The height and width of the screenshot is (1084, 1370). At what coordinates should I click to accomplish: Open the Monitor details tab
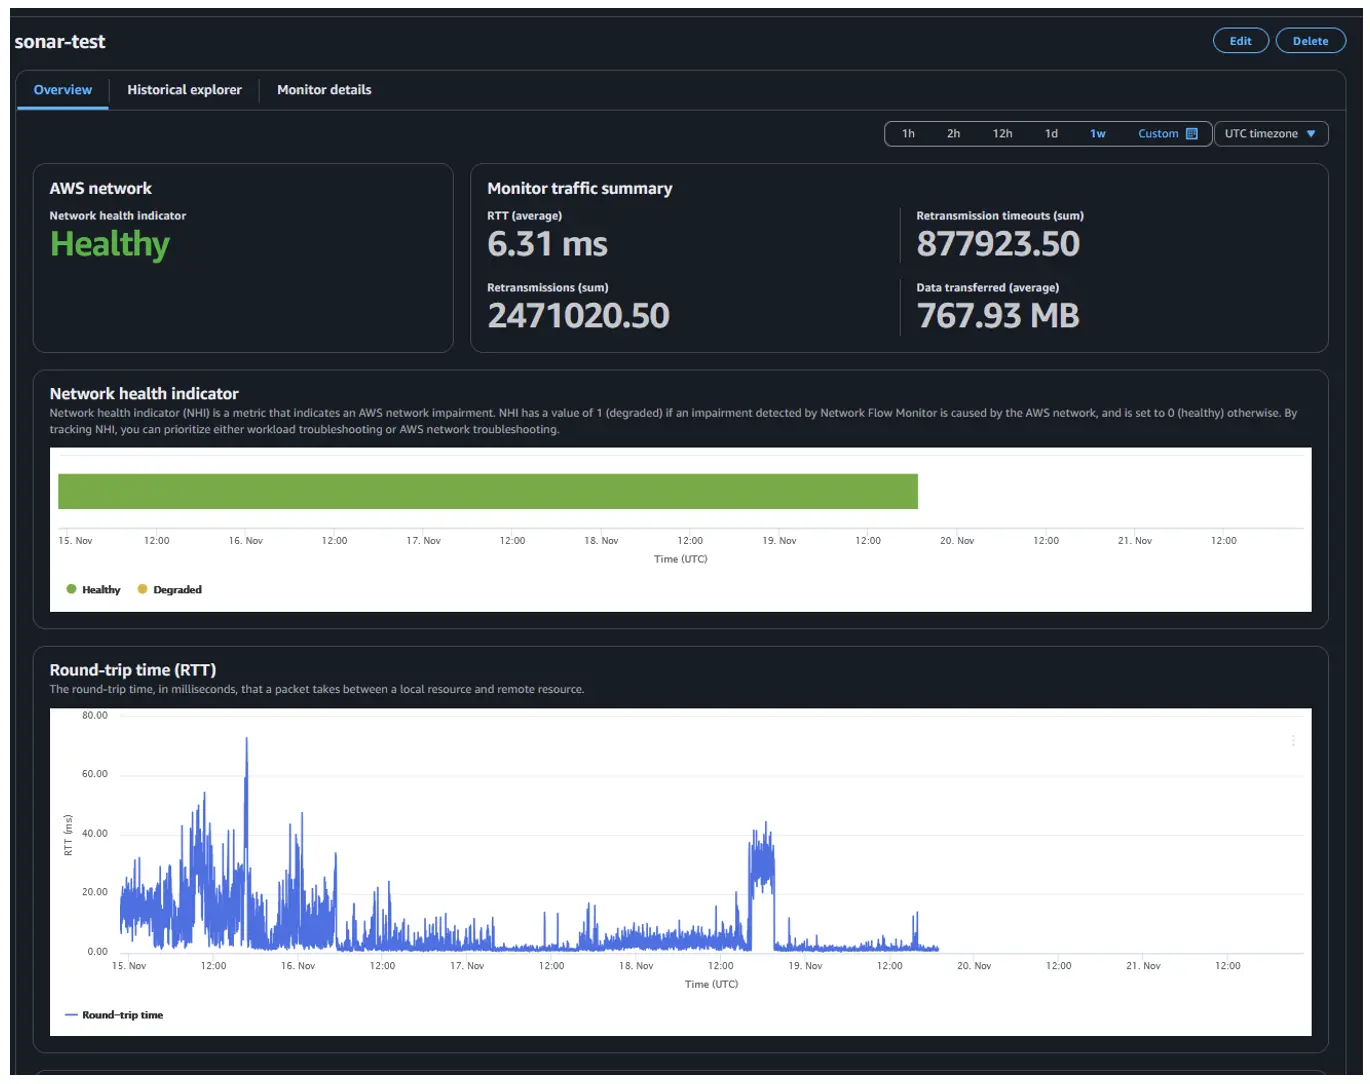tap(324, 90)
